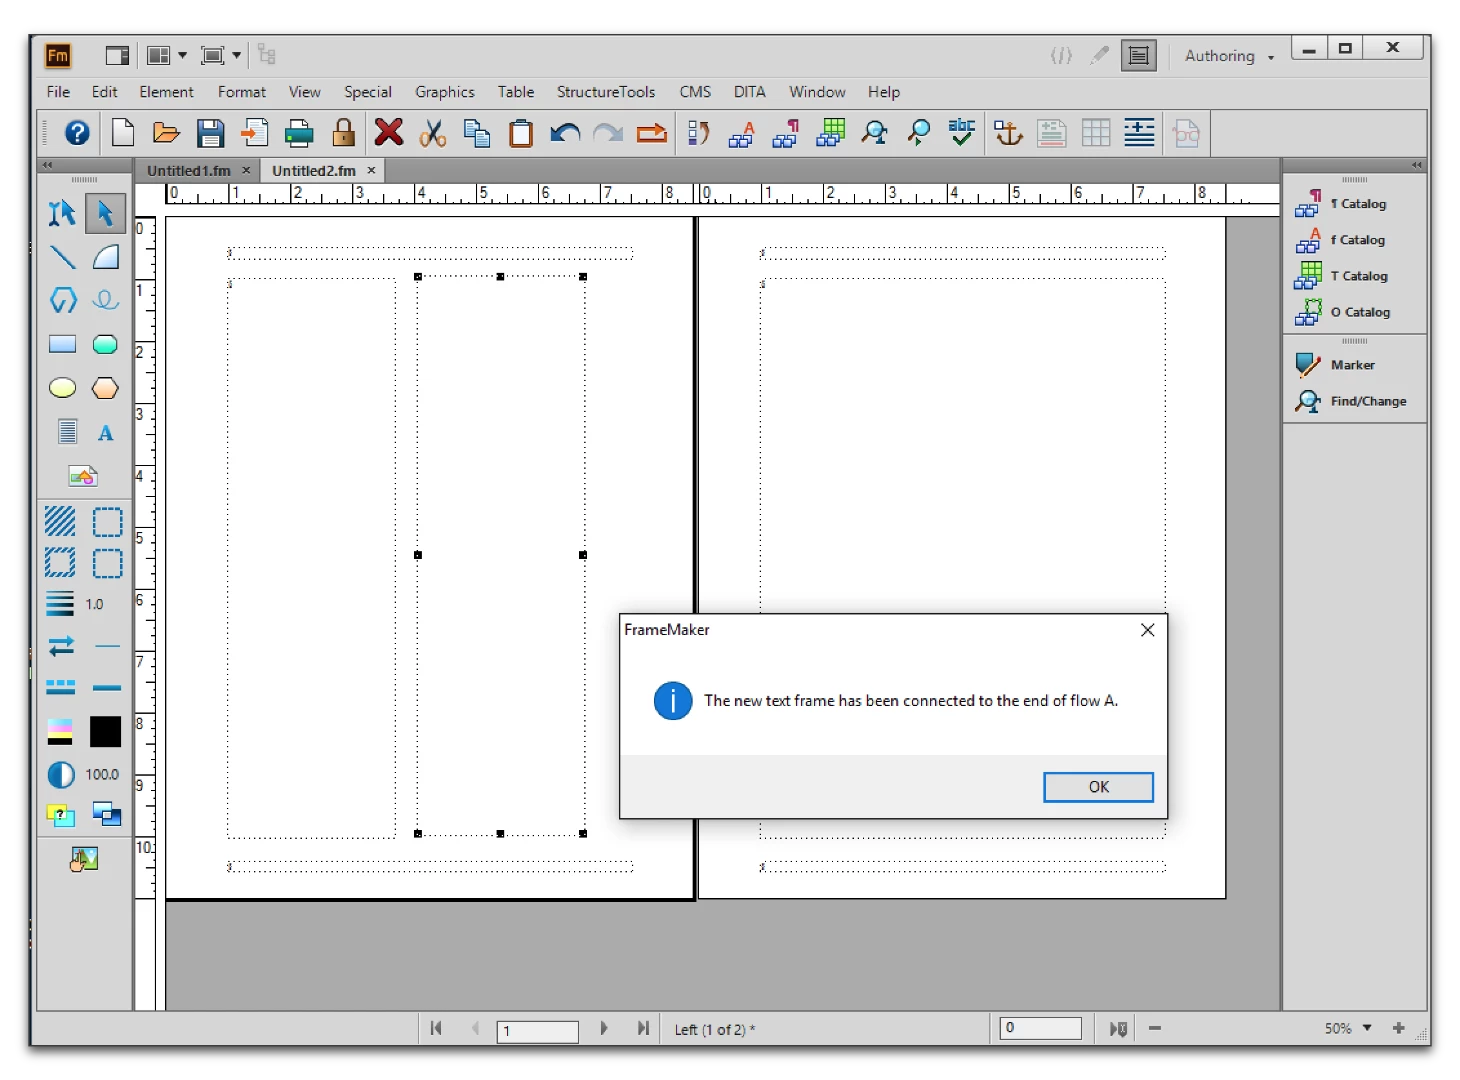Click the spelling checker abc icon
1460x1080 pixels.
[962, 132]
